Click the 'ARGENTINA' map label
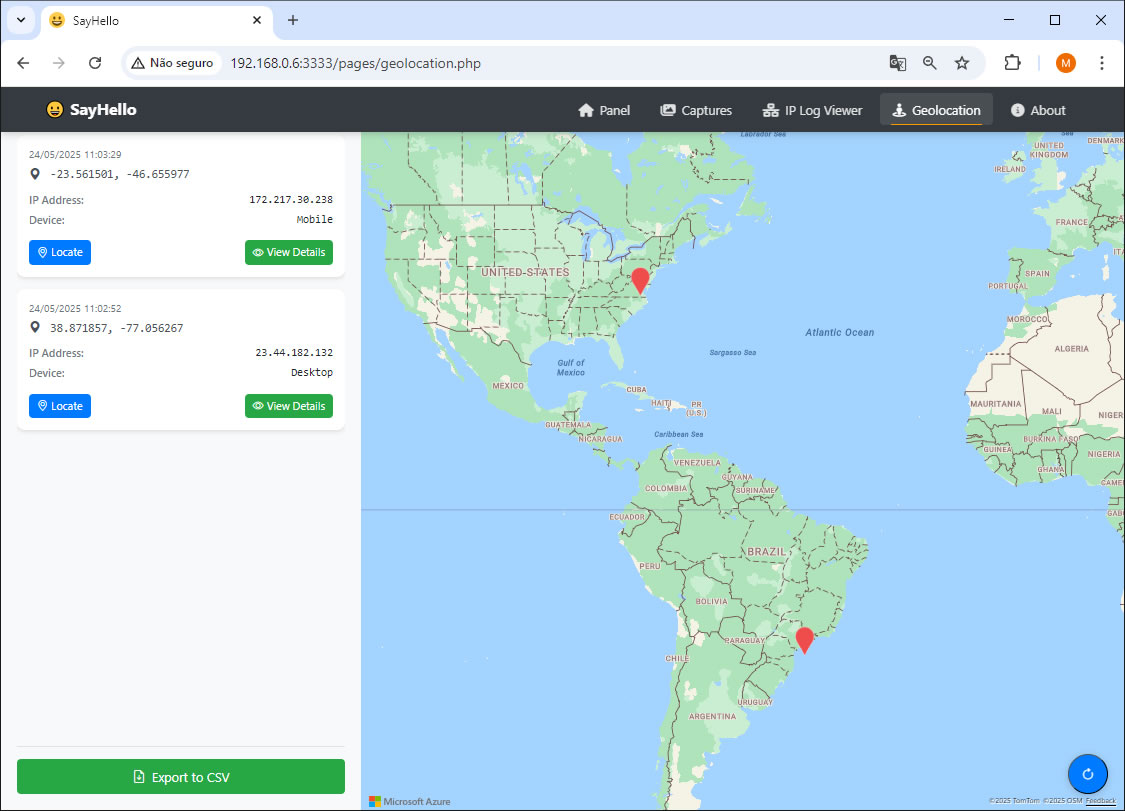1125x811 pixels. point(712,716)
